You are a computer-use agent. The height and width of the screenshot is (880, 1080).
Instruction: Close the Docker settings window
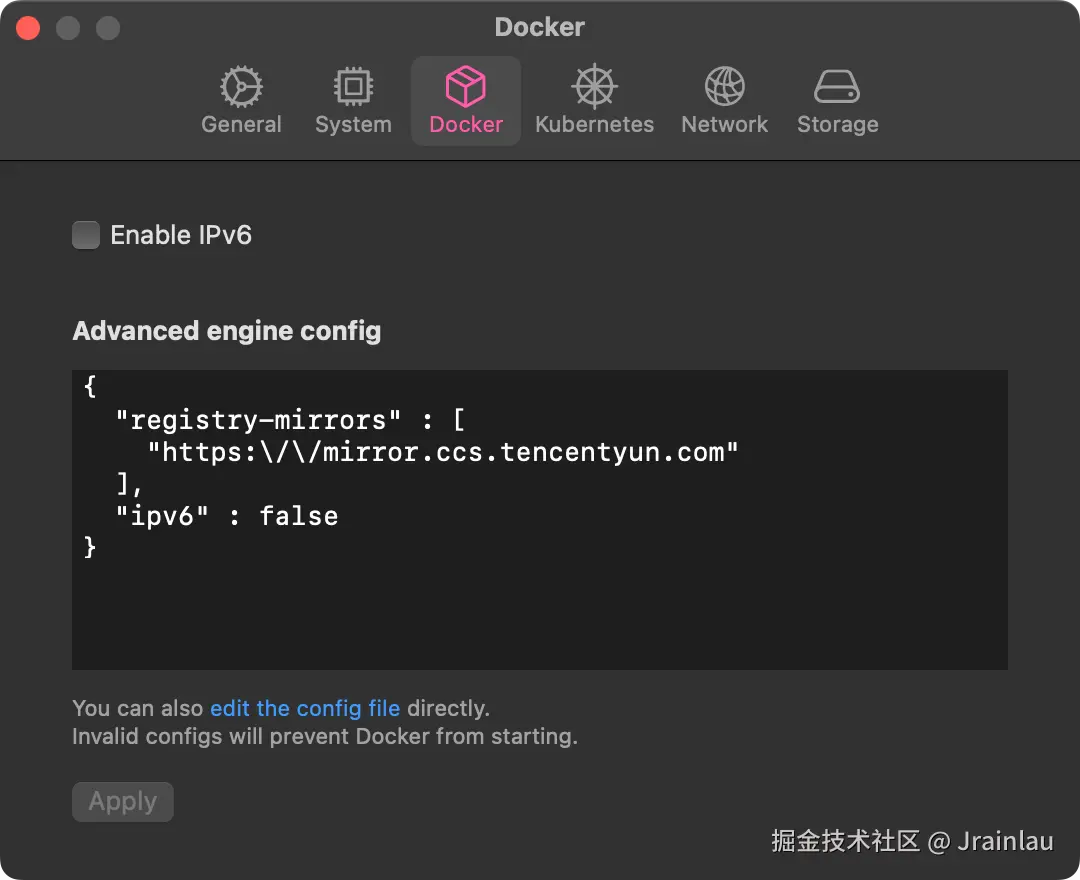click(x=28, y=28)
